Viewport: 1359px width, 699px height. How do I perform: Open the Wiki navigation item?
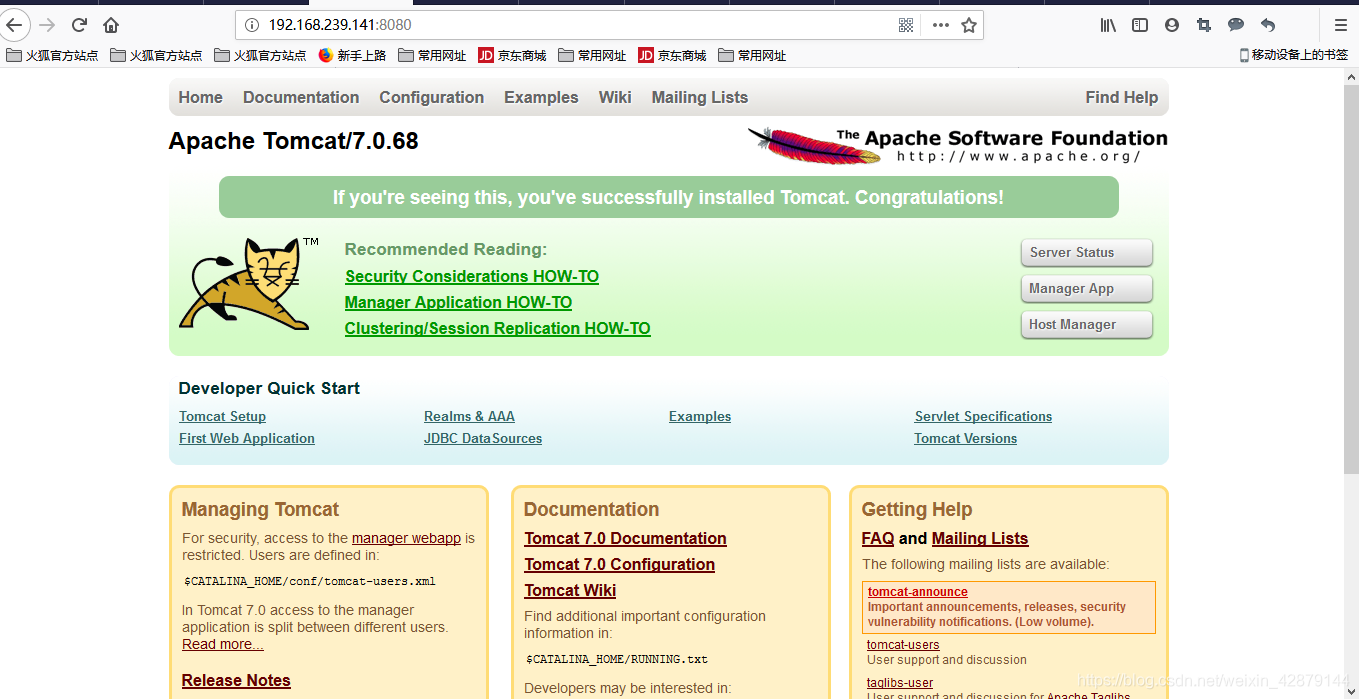pos(615,97)
